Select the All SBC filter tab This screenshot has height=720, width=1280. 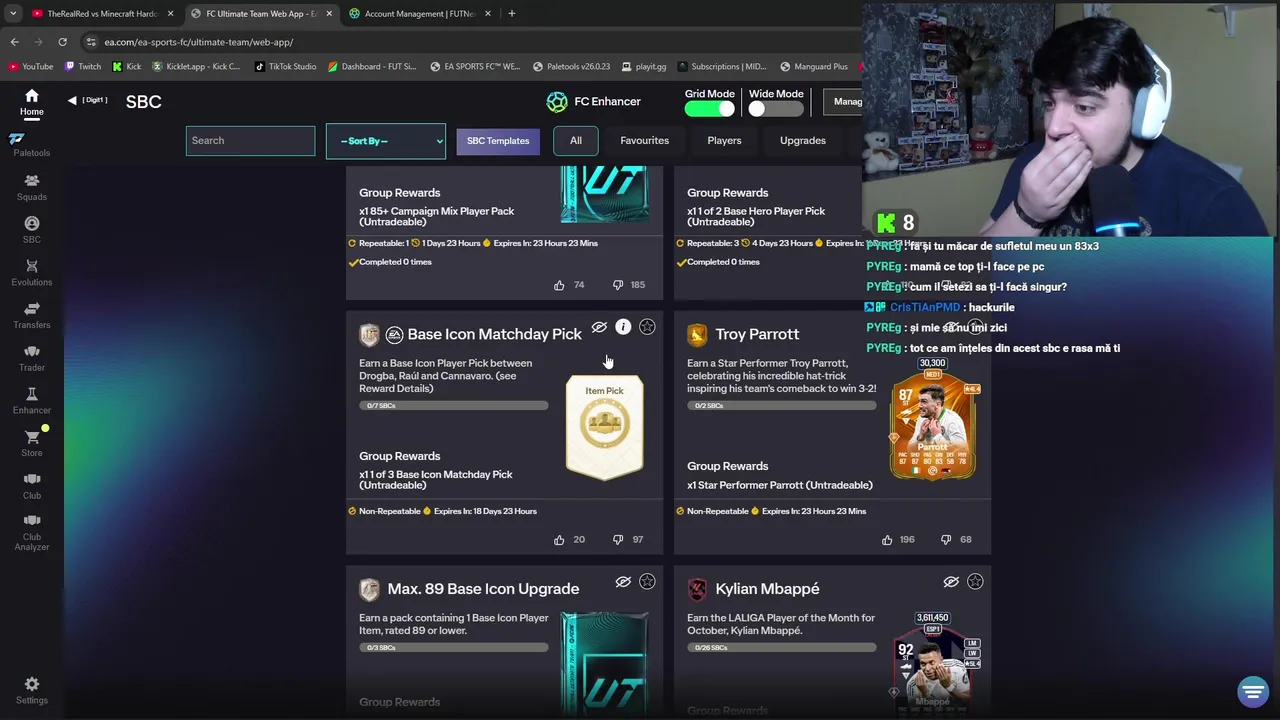576,141
